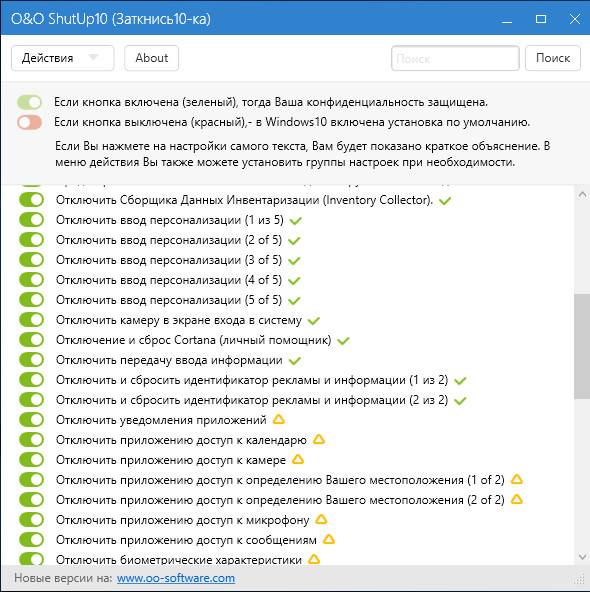Click checkmark beside ввод персонализации (4 of 5)

[294, 281]
